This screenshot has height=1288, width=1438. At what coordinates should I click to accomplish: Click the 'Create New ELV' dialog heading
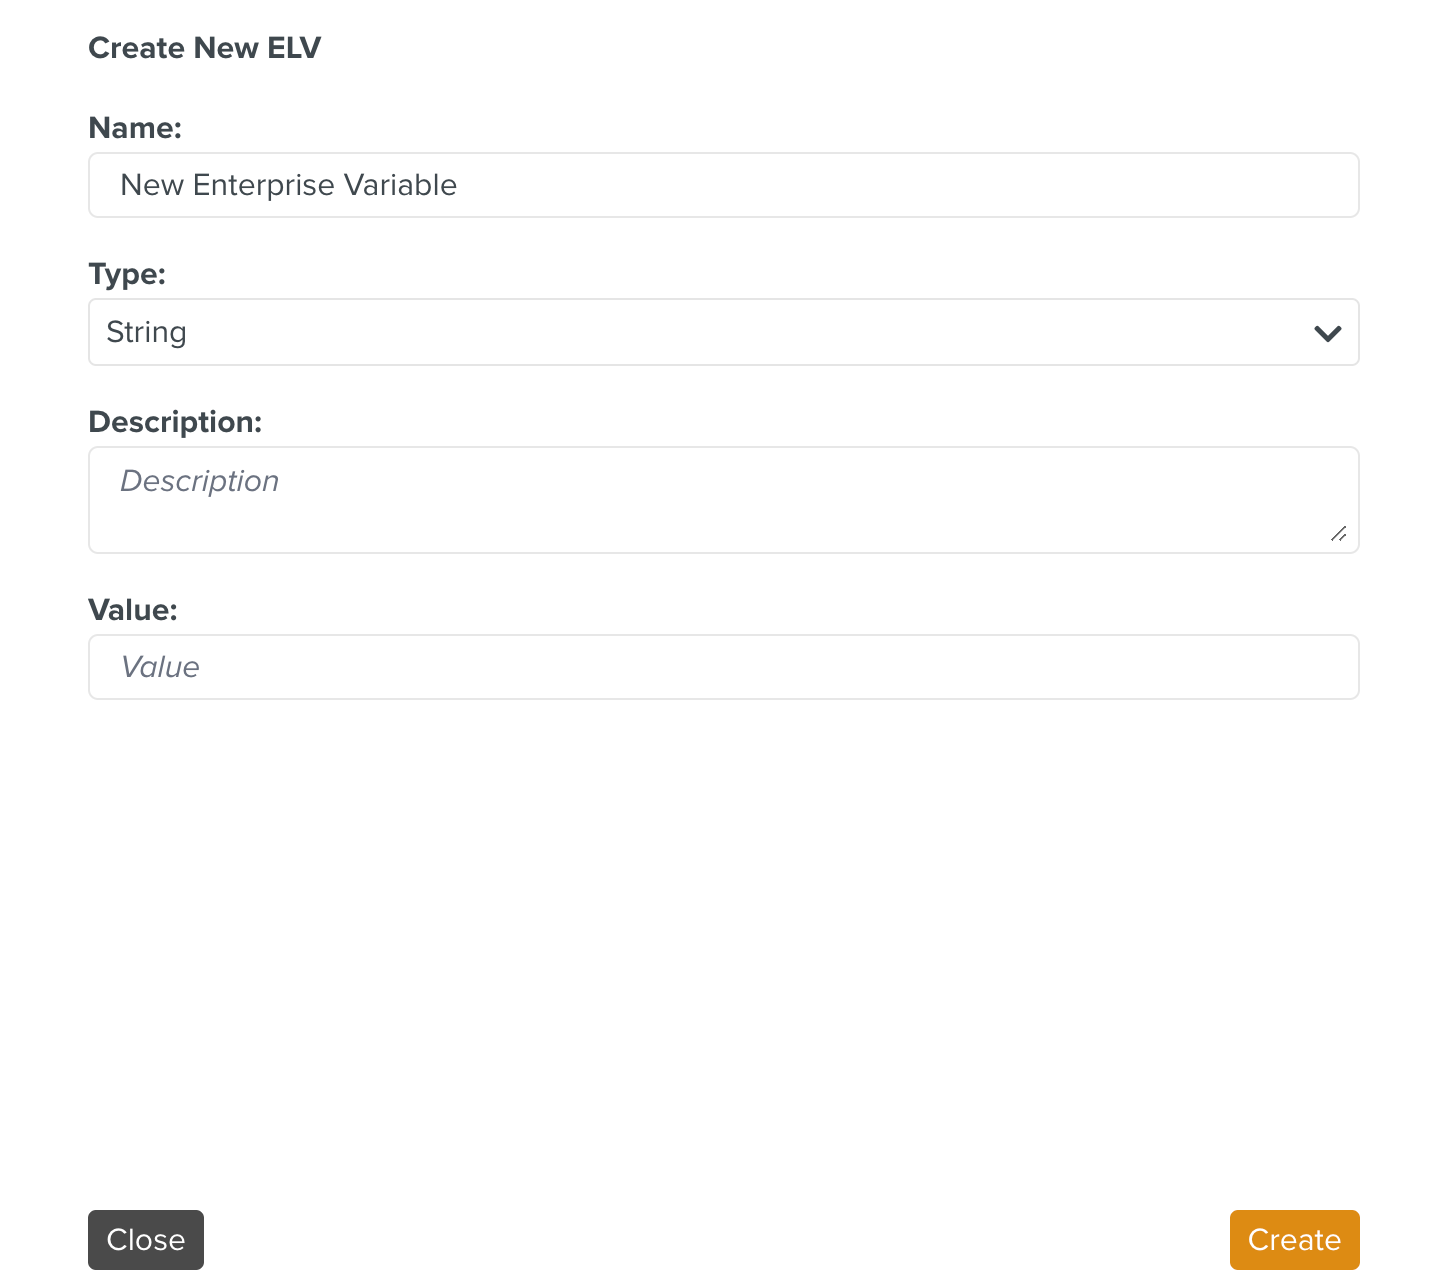(205, 48)
